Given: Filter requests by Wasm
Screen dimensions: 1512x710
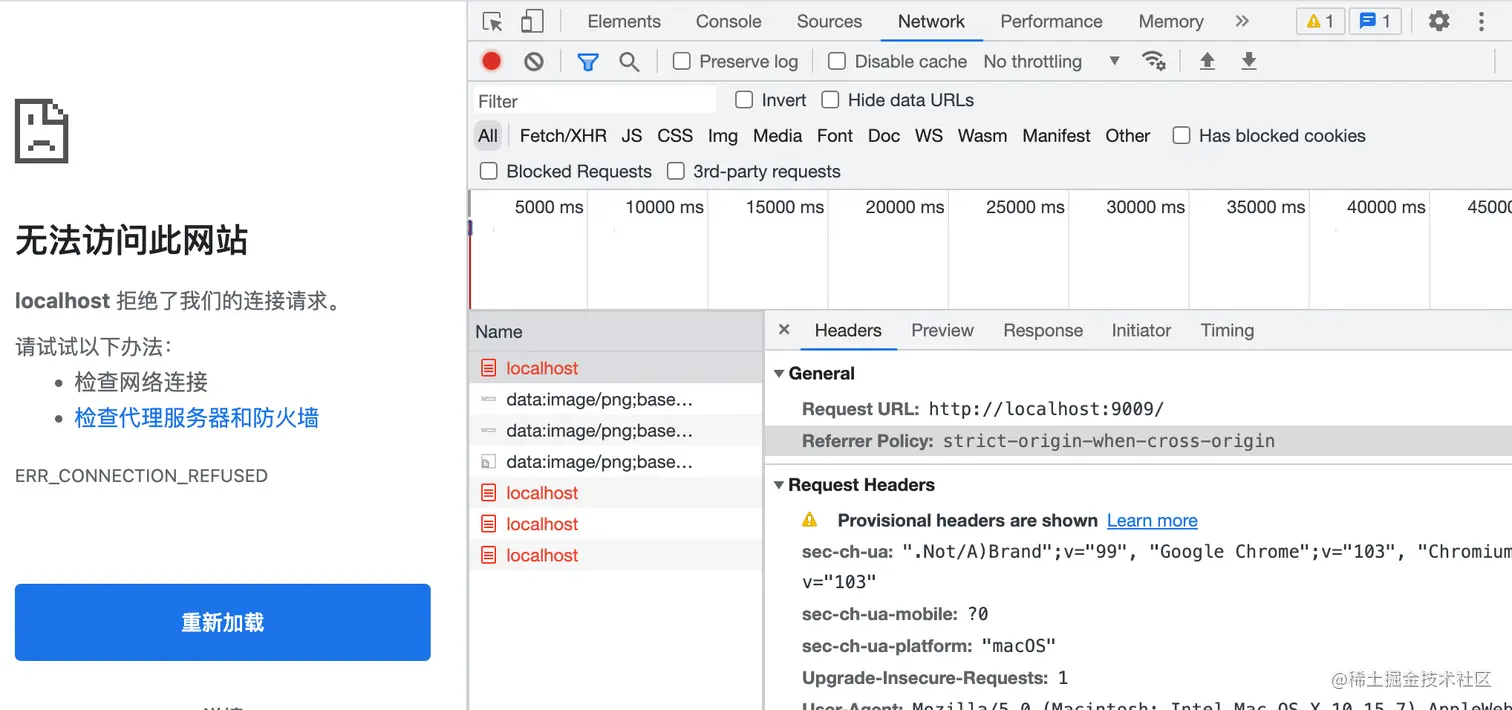Looking at the screenshot, I should [982, 135].
